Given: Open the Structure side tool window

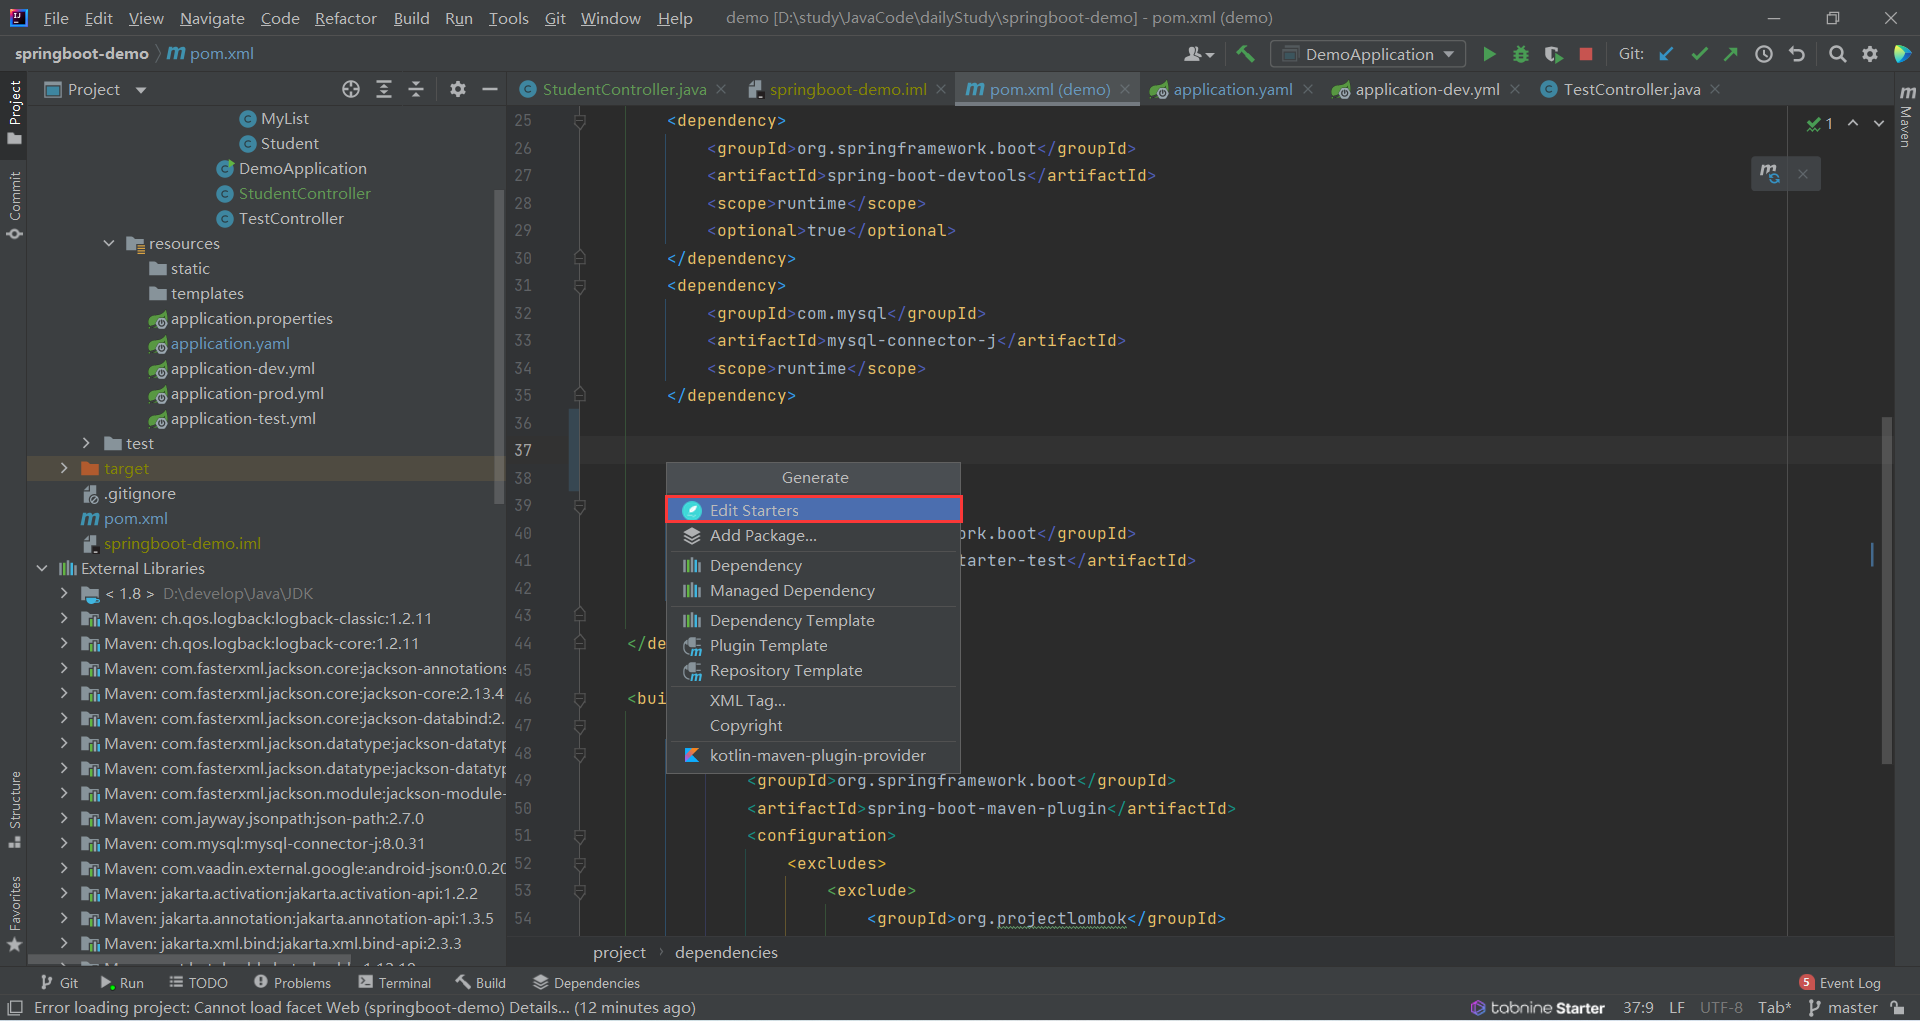Looking at the screenshot, I should pos(15,810).
